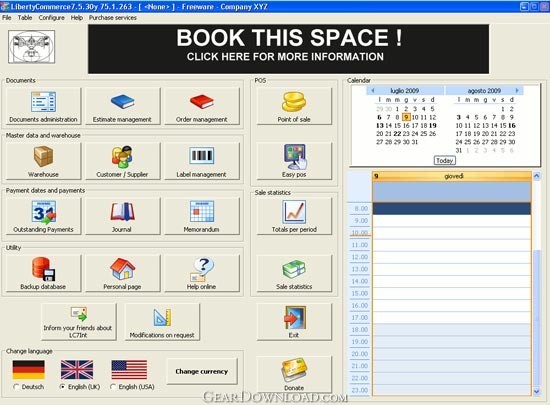
Task: Click the UK flag
Action: 77,370
